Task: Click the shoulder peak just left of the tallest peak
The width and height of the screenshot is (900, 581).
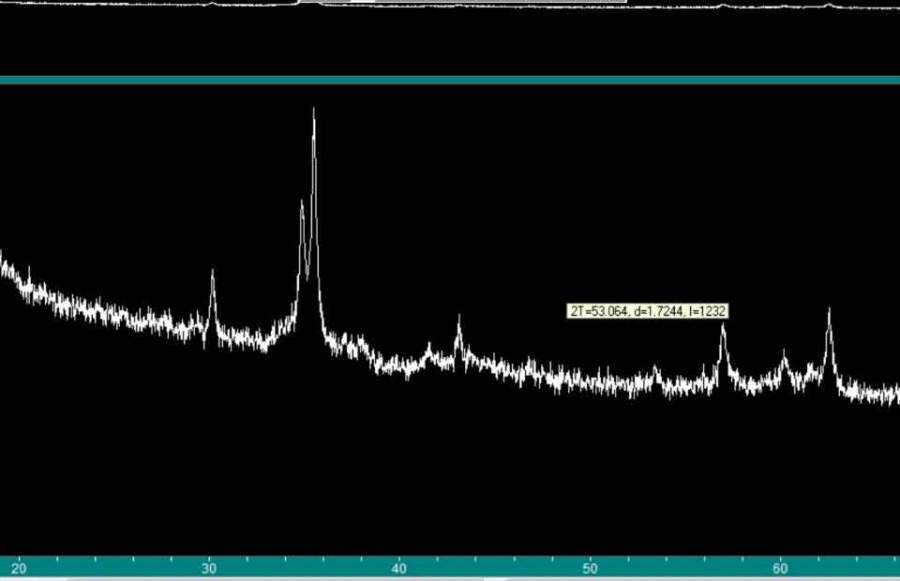Action: coord(302,204)
